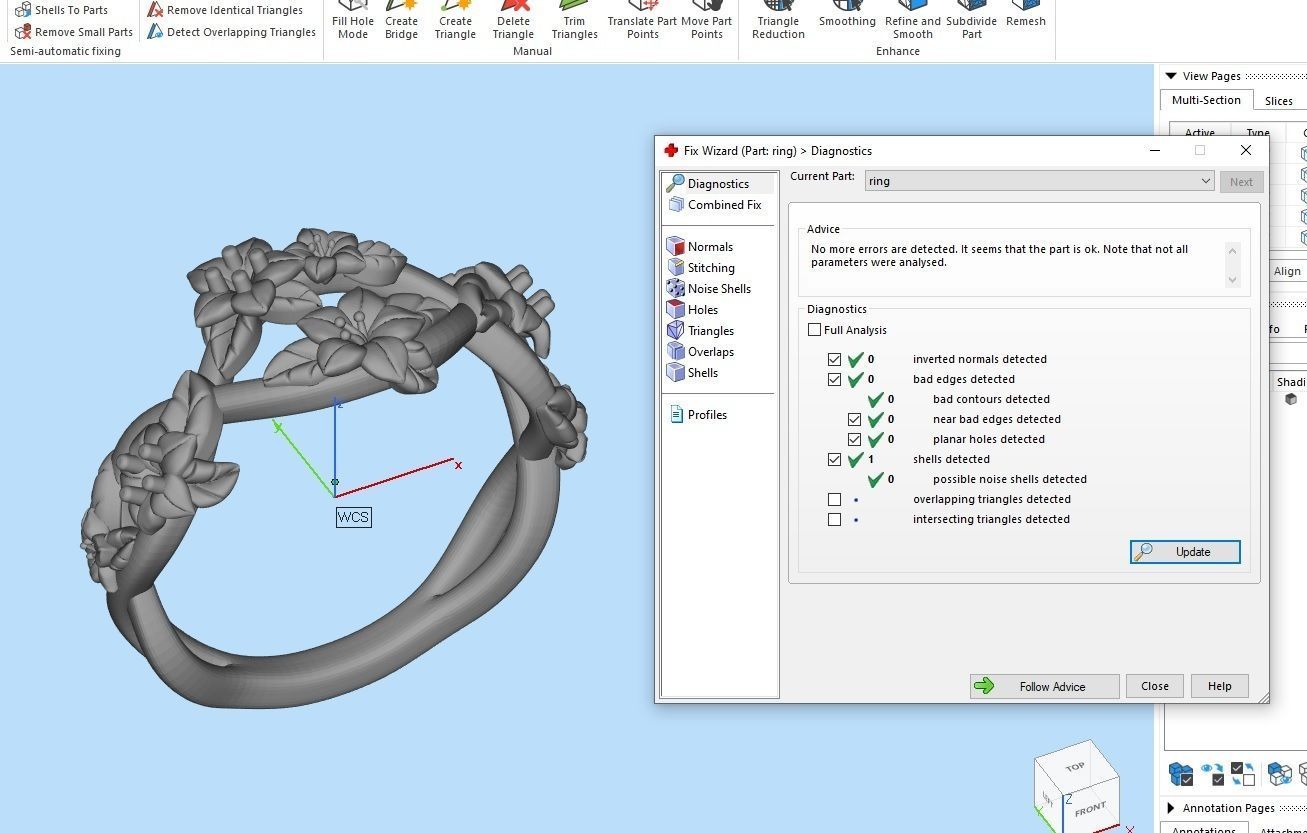The width and height of the screenshot is (1307, 833).
Task: Click the small shading cube icon
Action: coord(1291,399)
